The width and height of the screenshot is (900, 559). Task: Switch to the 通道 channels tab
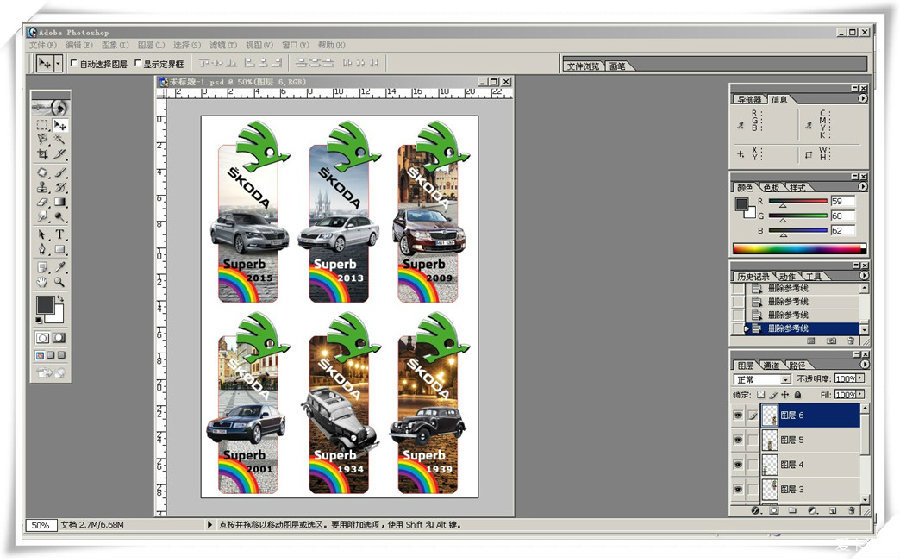770,365
